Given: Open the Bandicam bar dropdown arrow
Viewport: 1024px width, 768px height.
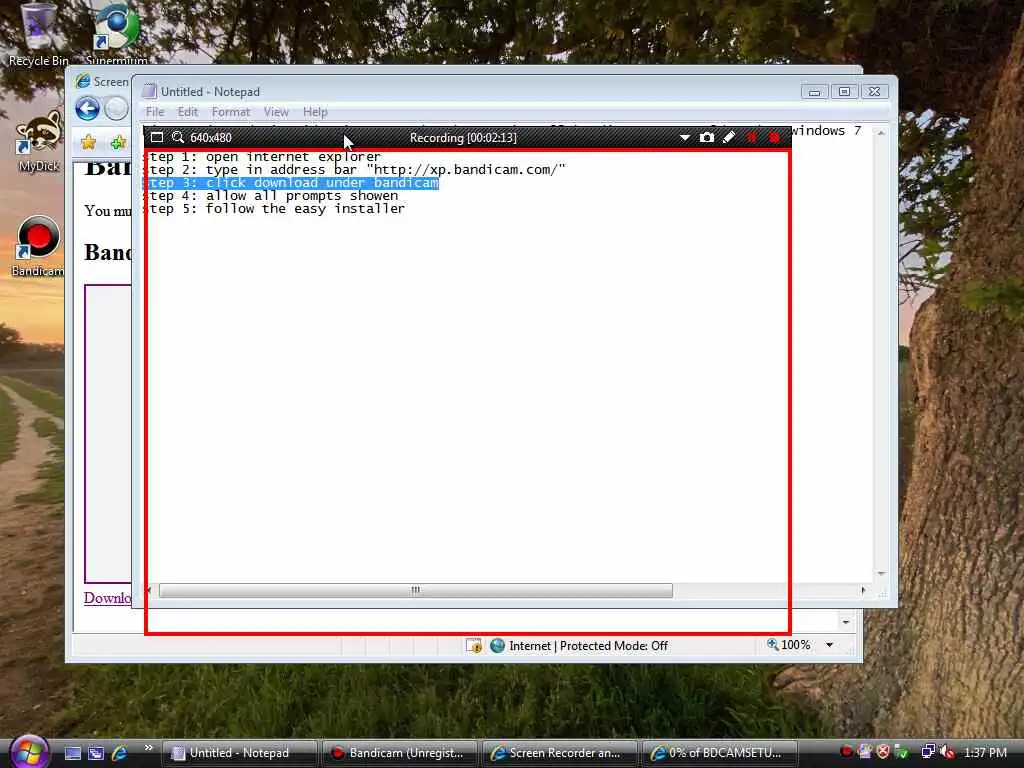Looking at the screenshot, I should click(684, 138).
